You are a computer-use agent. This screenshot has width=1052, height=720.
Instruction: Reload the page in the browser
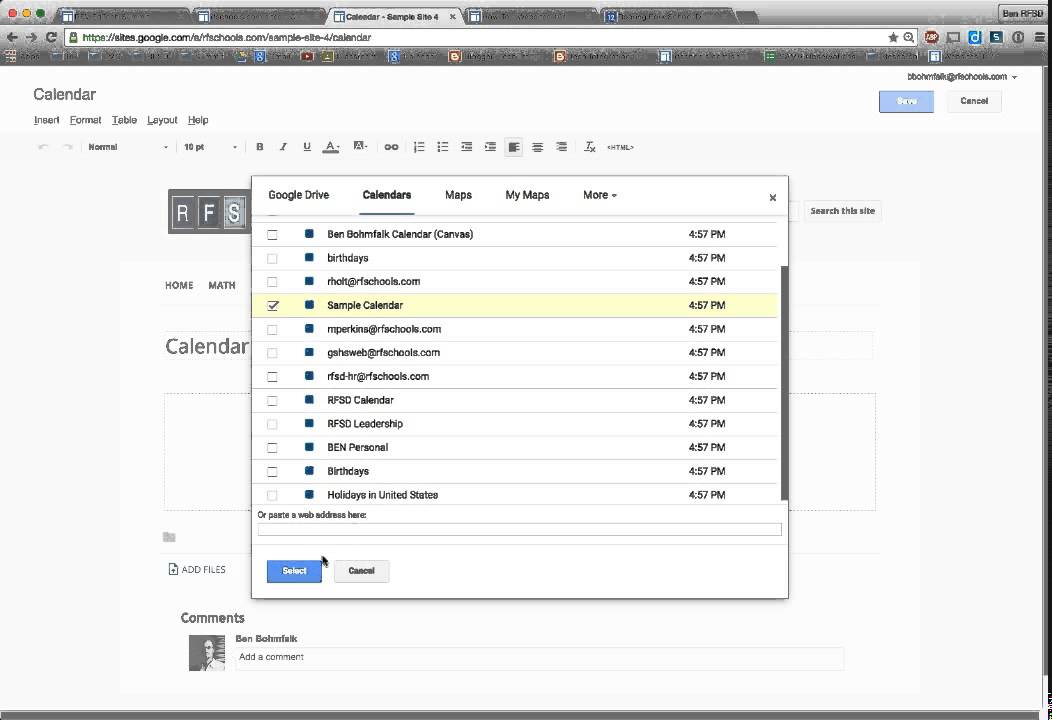click(x=51, y=38)
